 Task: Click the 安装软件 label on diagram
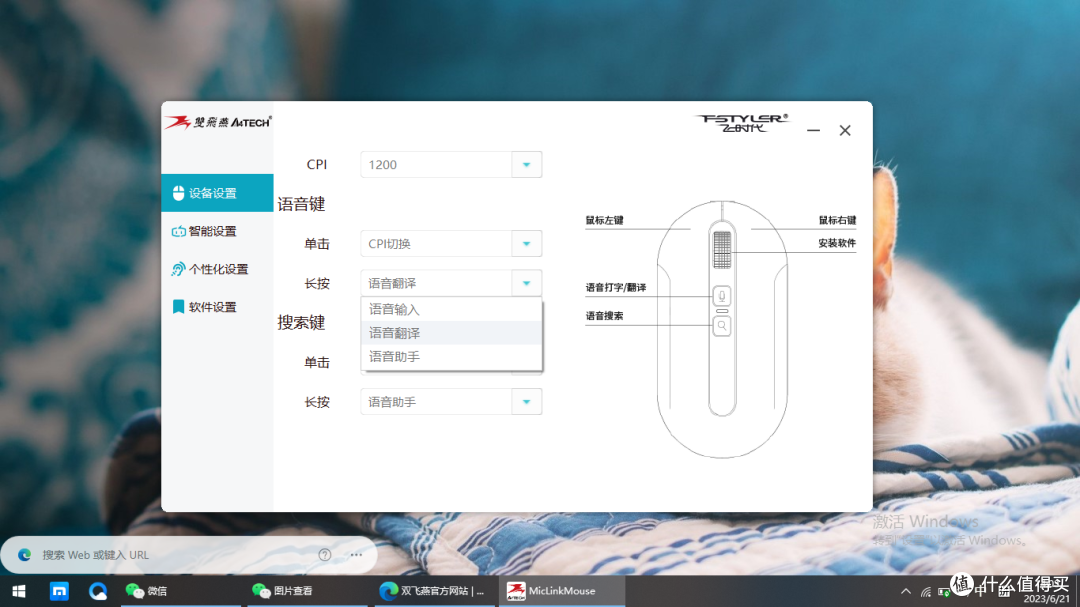(837, 243)
